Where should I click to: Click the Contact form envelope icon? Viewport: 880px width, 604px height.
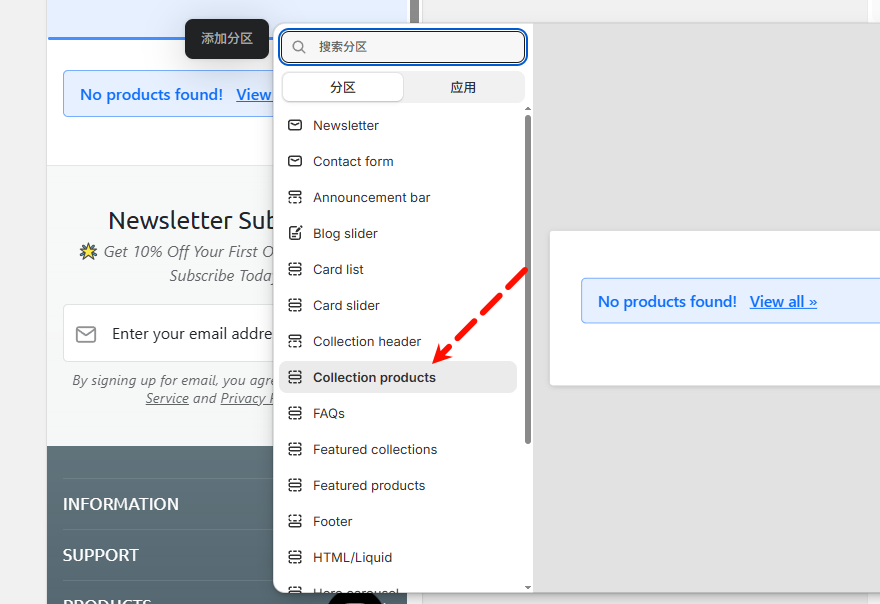pyautogui.click(x=295, y=161)
